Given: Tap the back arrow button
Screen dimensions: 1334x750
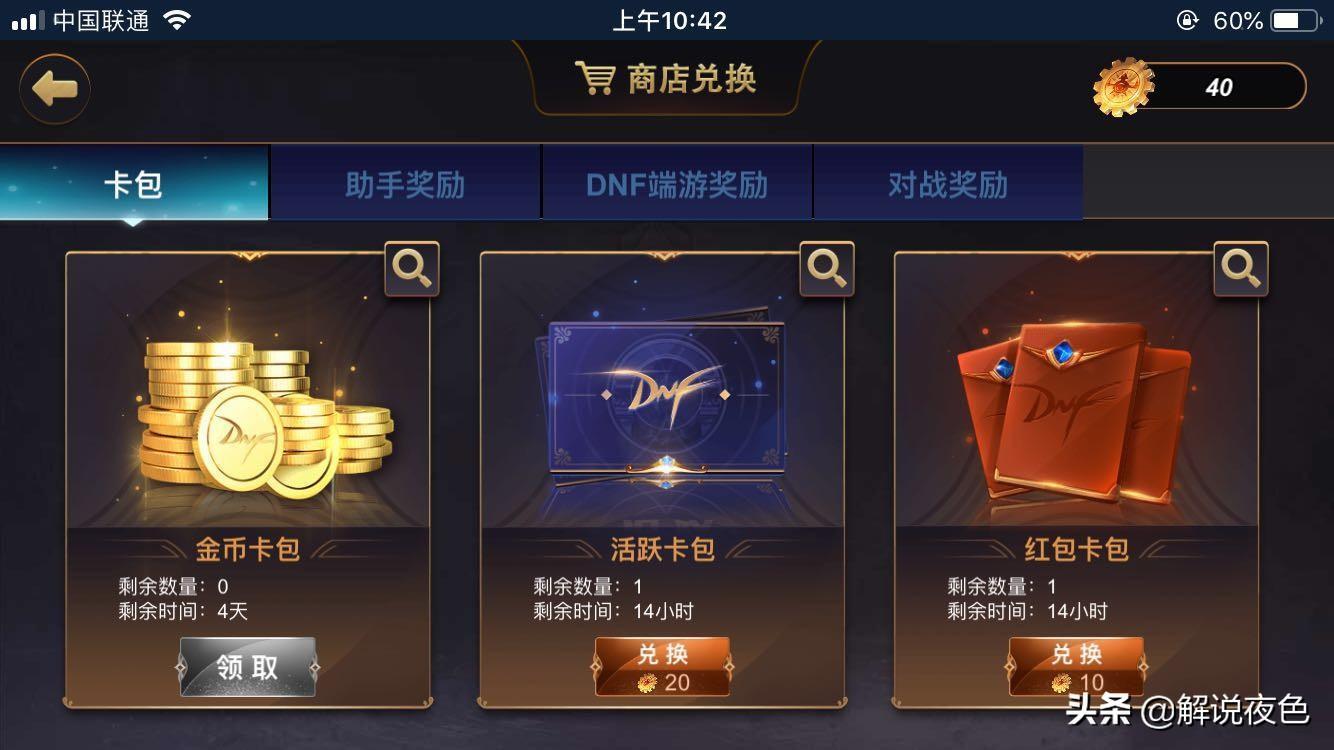Looking at the screenshot, I should pyautogui.click(x=55, y=89).
